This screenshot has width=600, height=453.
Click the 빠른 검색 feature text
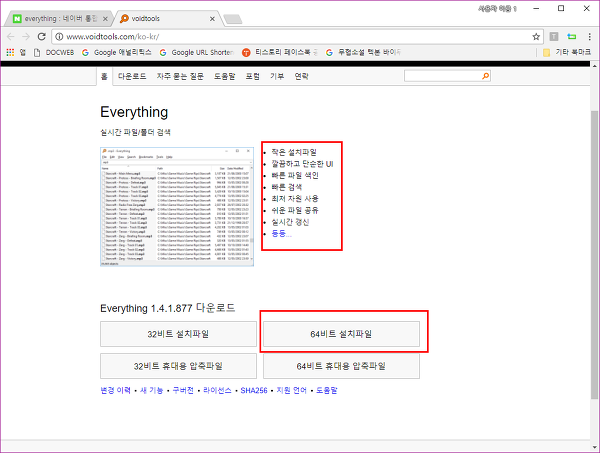pyautogui.click(x=287, y=187)
